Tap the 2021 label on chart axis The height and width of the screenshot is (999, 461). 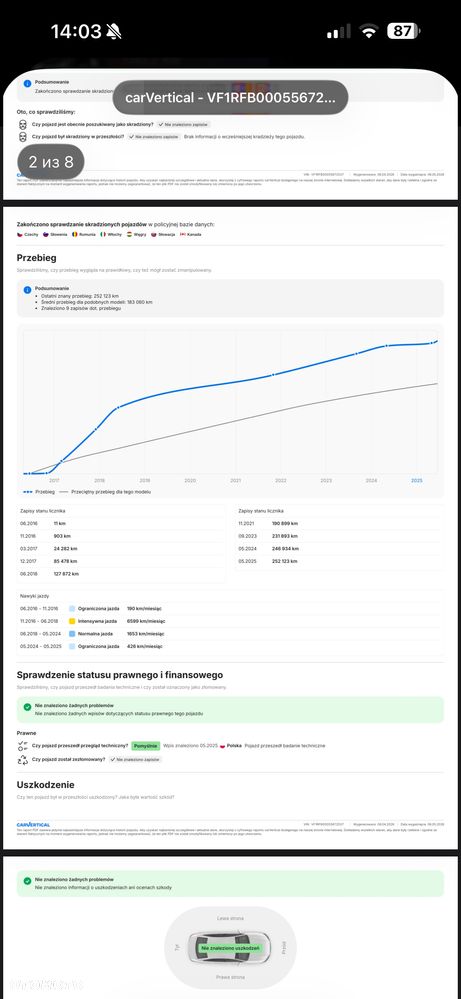pyautogui.click(x=236, y=480)
